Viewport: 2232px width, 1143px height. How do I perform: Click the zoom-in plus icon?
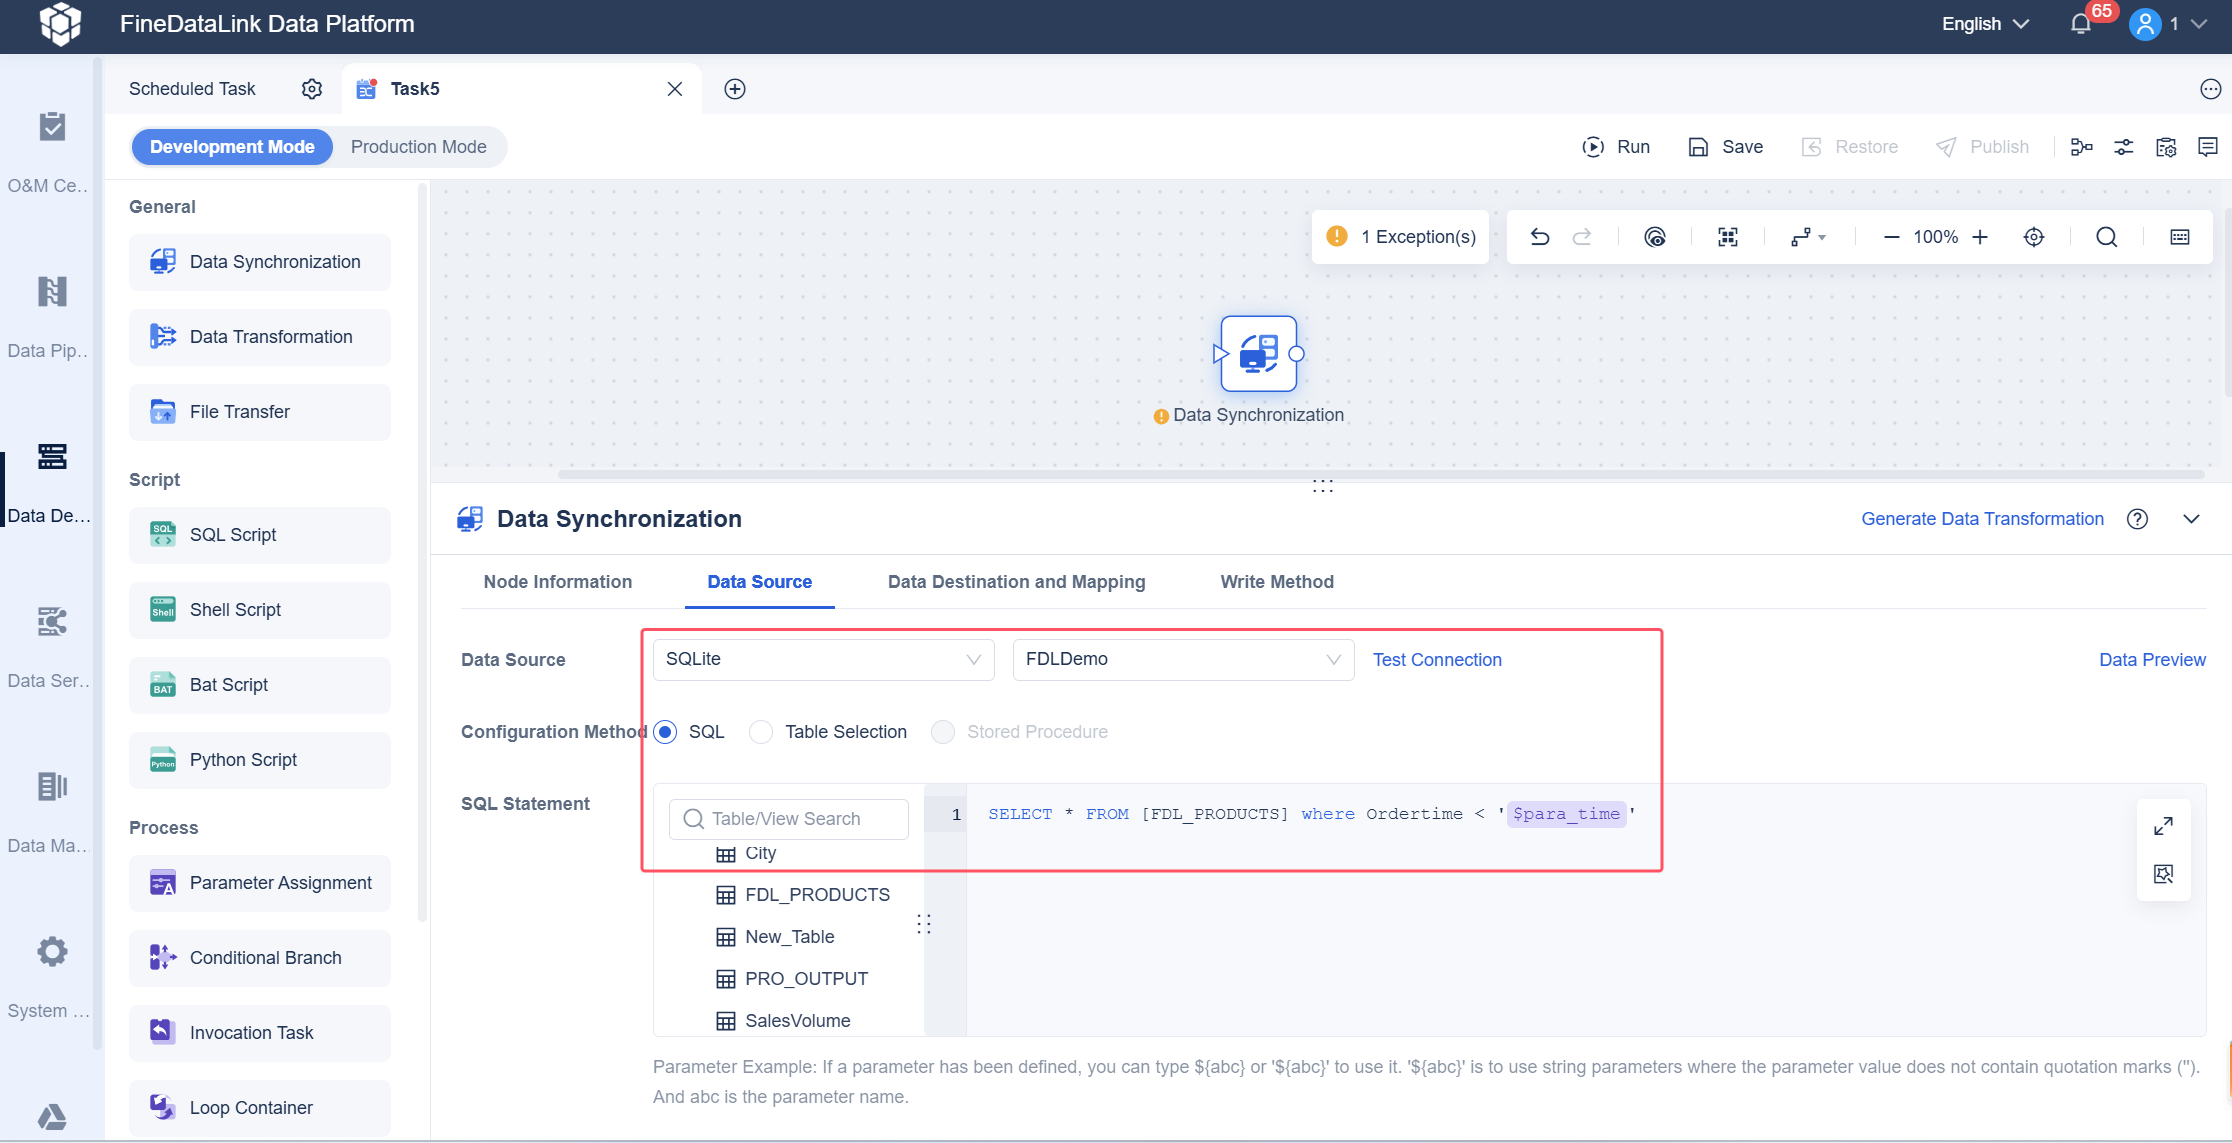[1980, 237]
